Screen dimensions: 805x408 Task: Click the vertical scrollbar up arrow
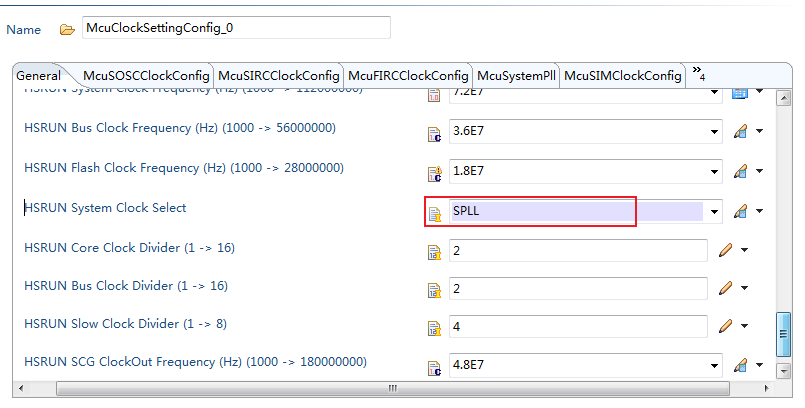tap(783, 98)
